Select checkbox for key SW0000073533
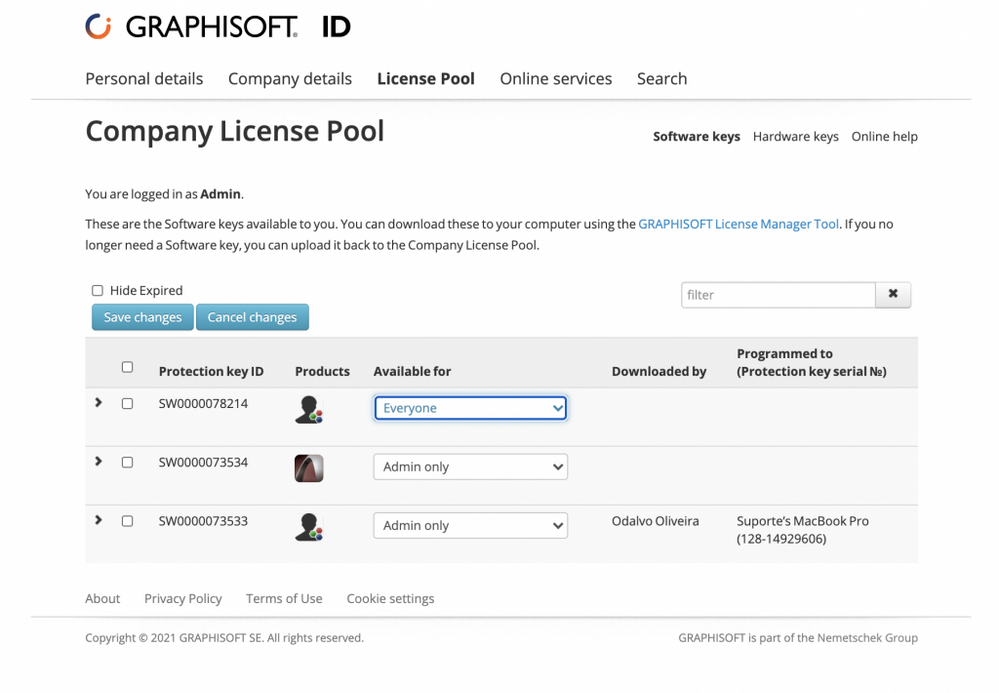Screen dimensions: 999x693 point(127,521)
